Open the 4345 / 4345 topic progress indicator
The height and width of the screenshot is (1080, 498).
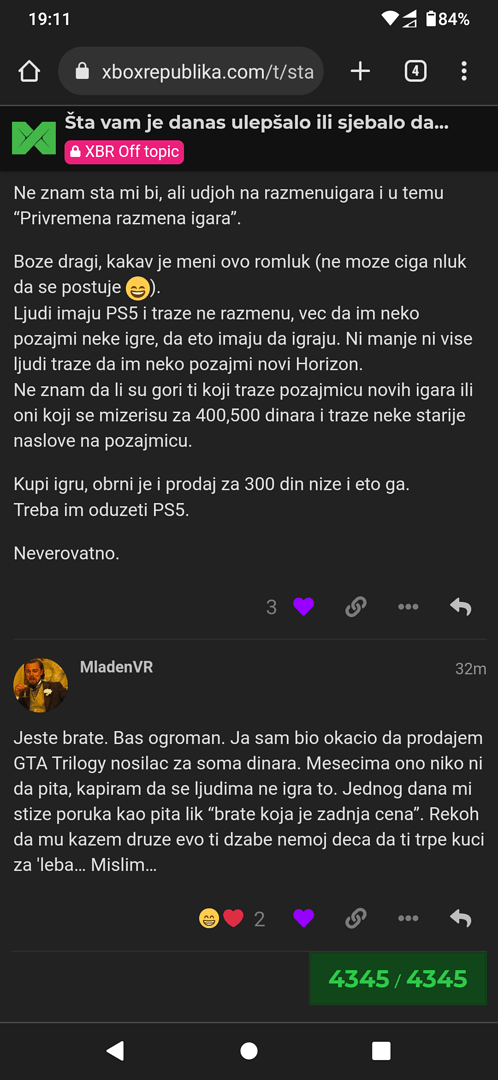coord(398,979)
